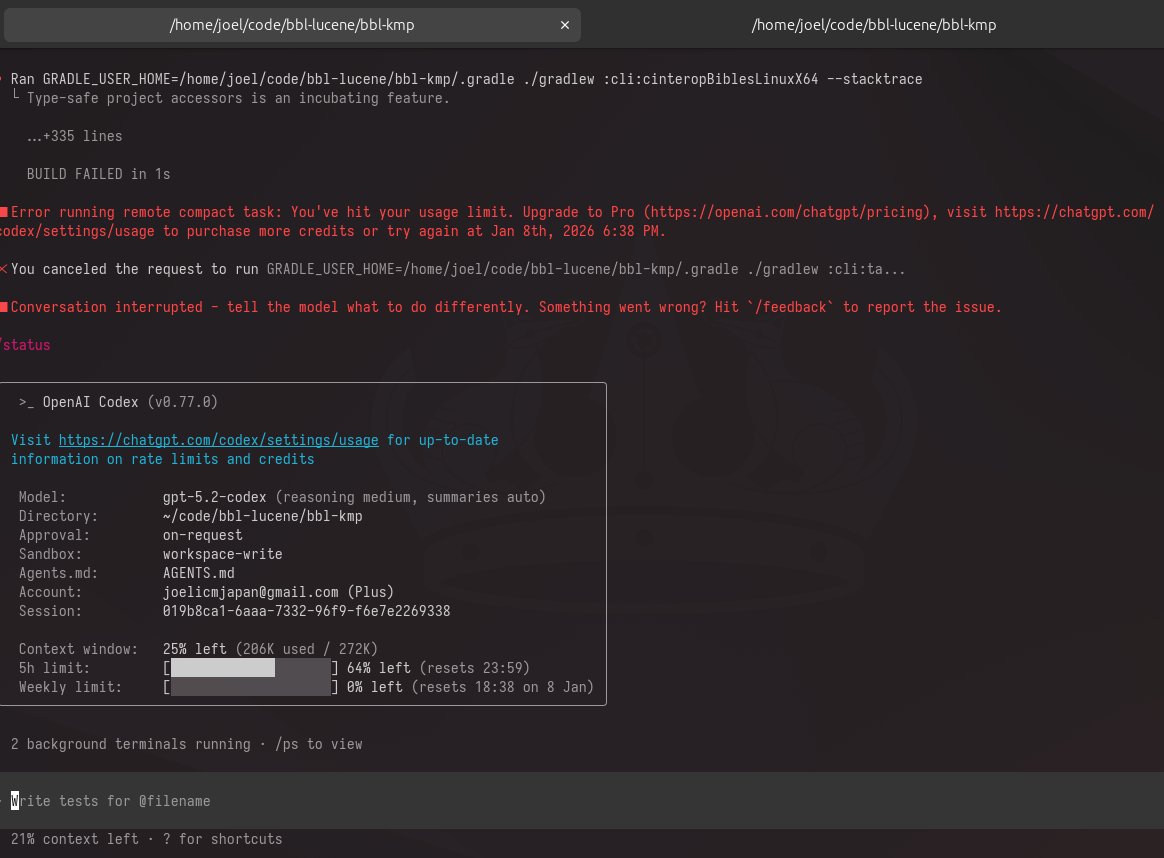Click the 'Ran GRADLE_USER_HOME' command line

click(466, 79)
